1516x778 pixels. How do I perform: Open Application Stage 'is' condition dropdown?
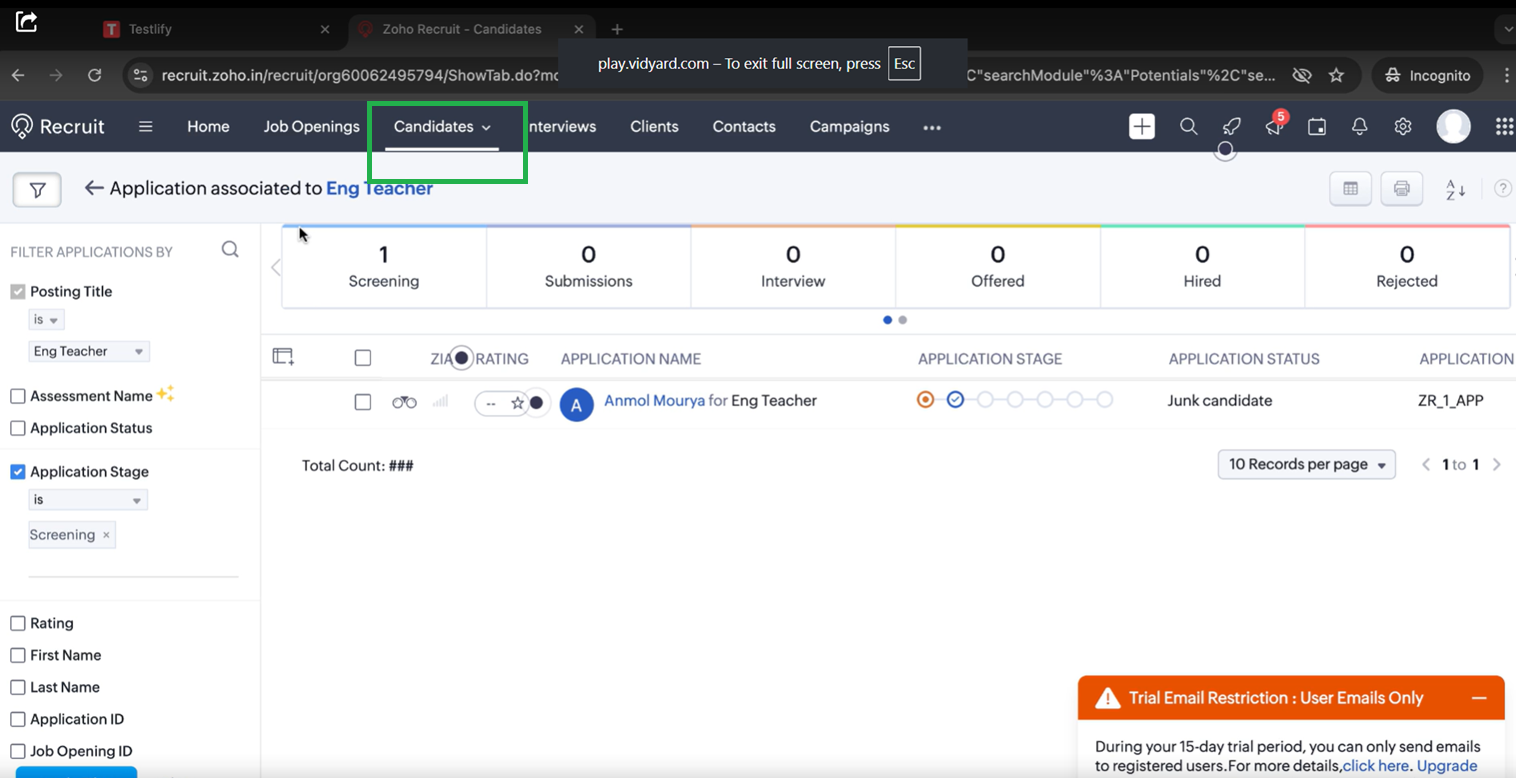tap(88, 499)
